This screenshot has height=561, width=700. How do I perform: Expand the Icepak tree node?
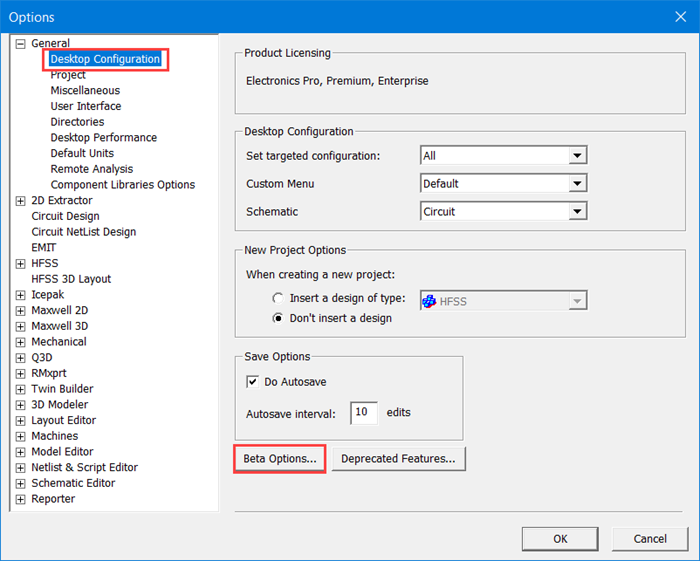21,295
